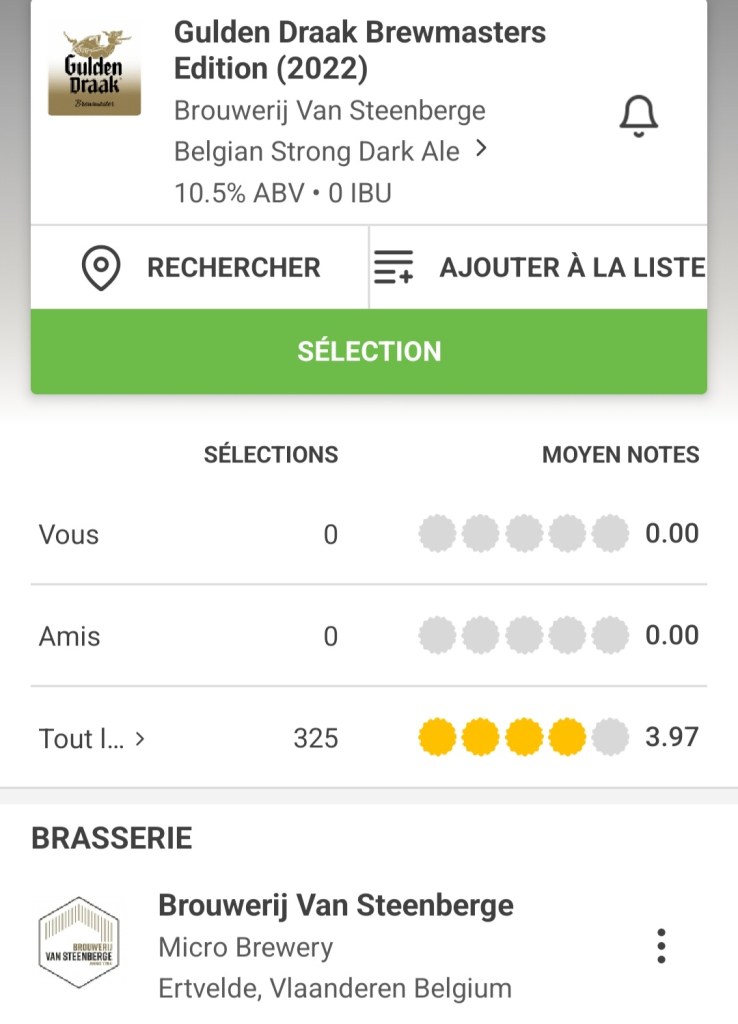
Task: Expand the Belgian Strong Dark Ale chevron
Action: (x=482, y=150)
